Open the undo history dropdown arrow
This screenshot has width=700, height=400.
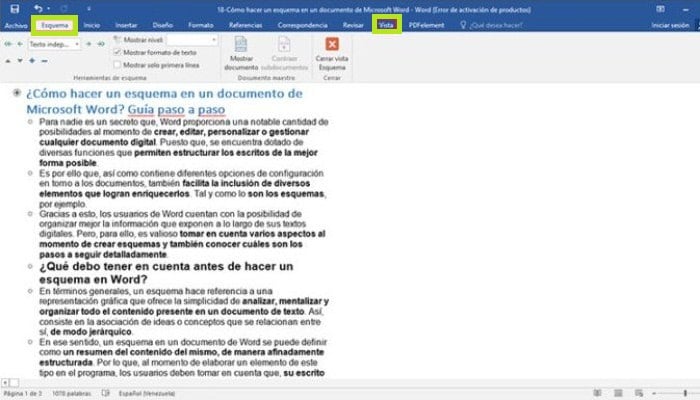[48, 9]
